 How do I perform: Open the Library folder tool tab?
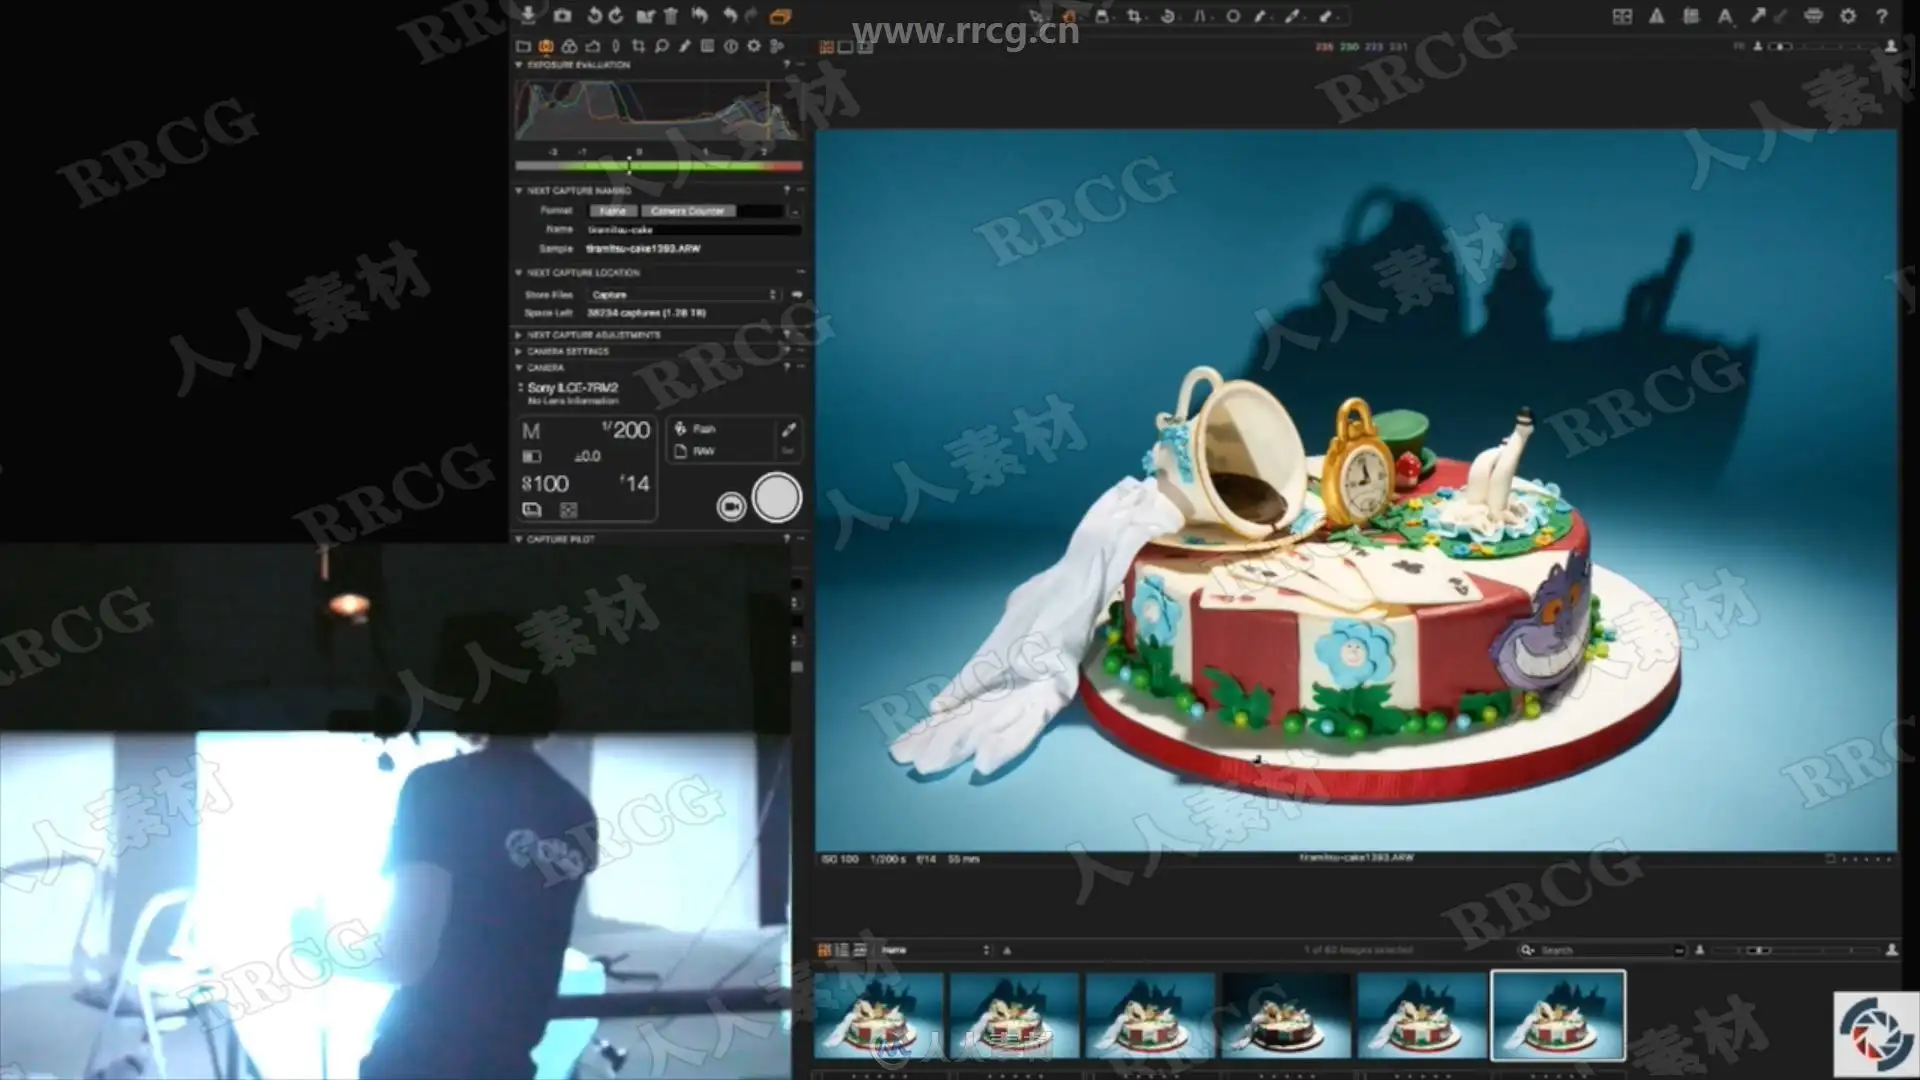pos(523,46)
